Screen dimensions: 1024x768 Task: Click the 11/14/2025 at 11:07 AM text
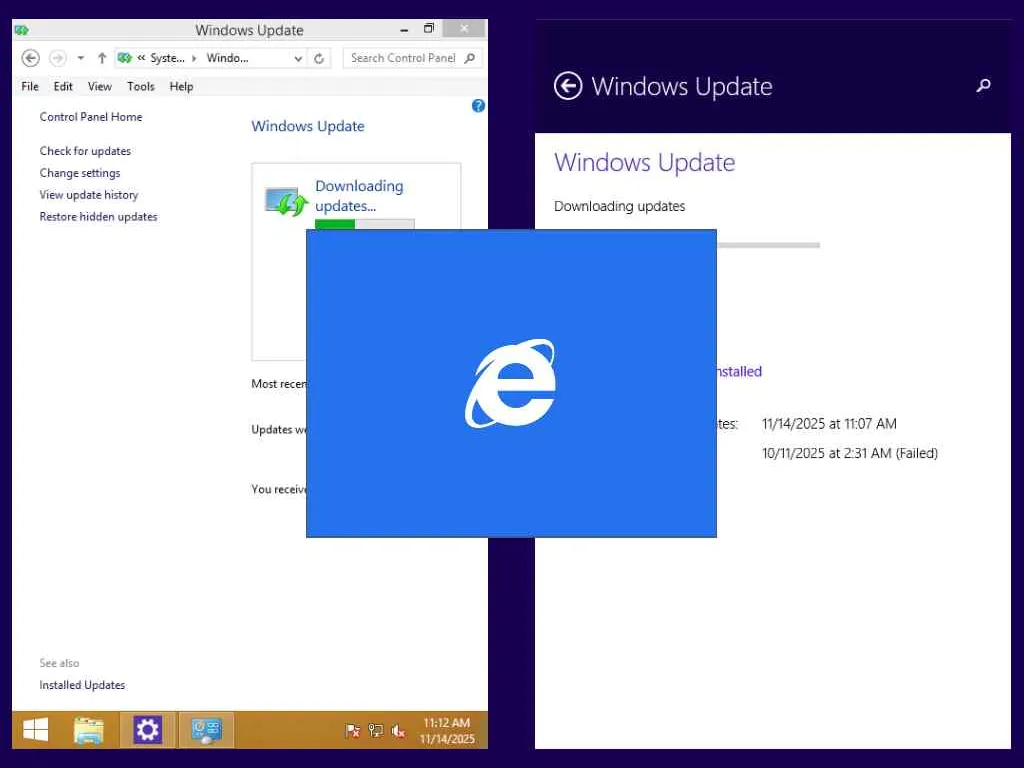click(829, 424)
